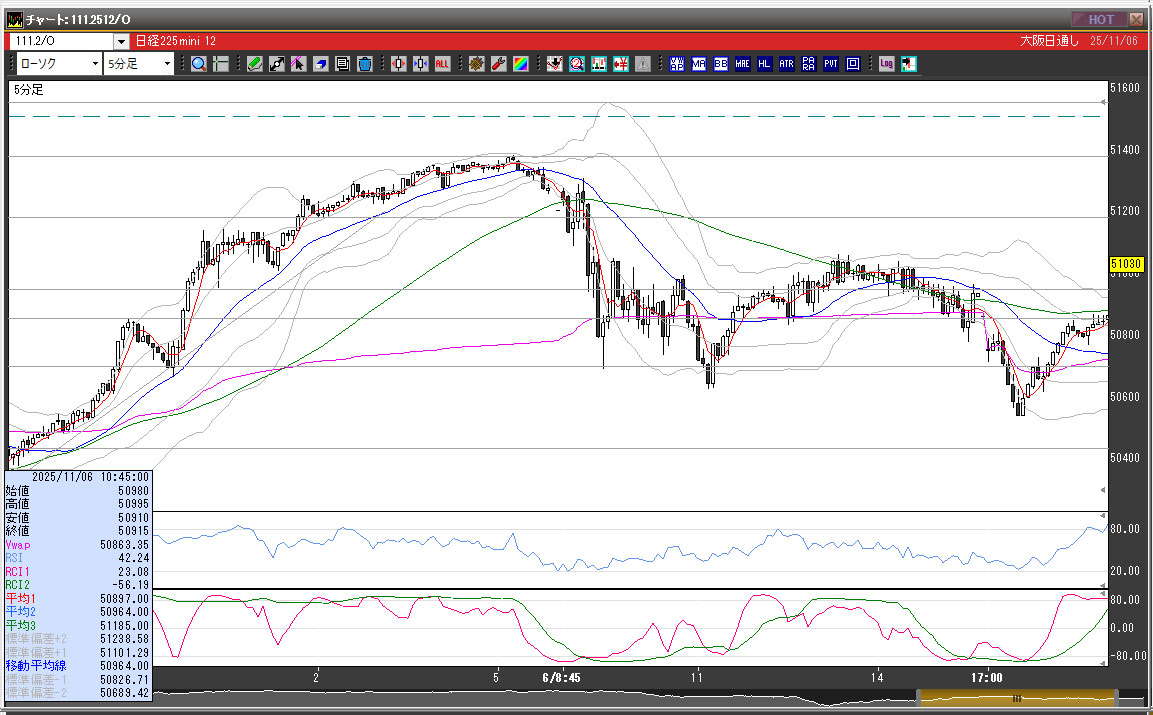Click the 111.2/O symbol input field
1153x715 pixels.
click(60, 41)
